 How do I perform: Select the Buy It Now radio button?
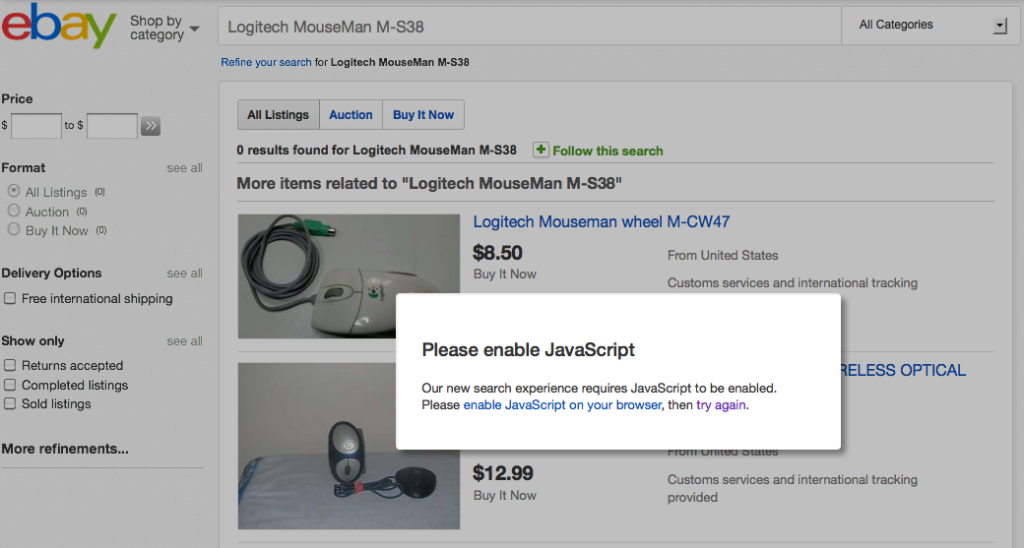click(x=14, y=230)
